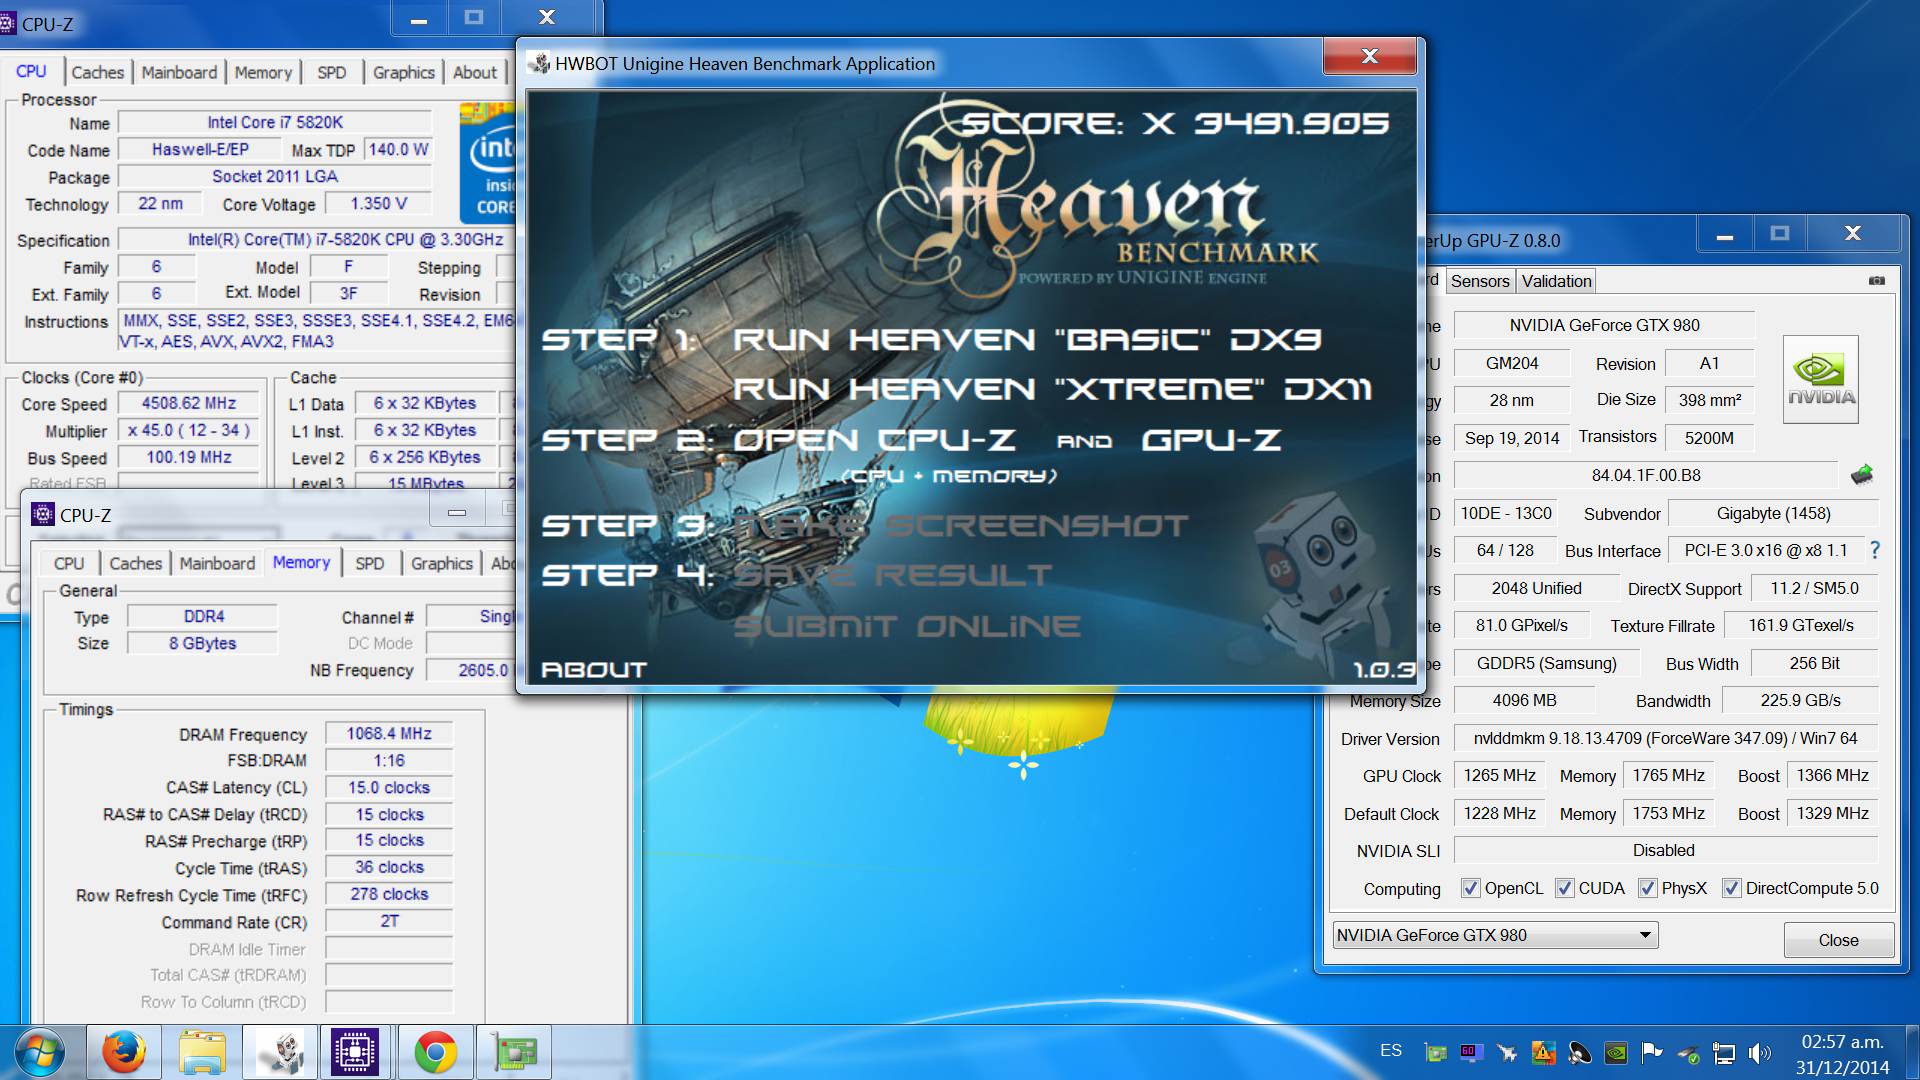
Task: Click the Driver Version field in GPU-Z
Action: coord(1665,738)
